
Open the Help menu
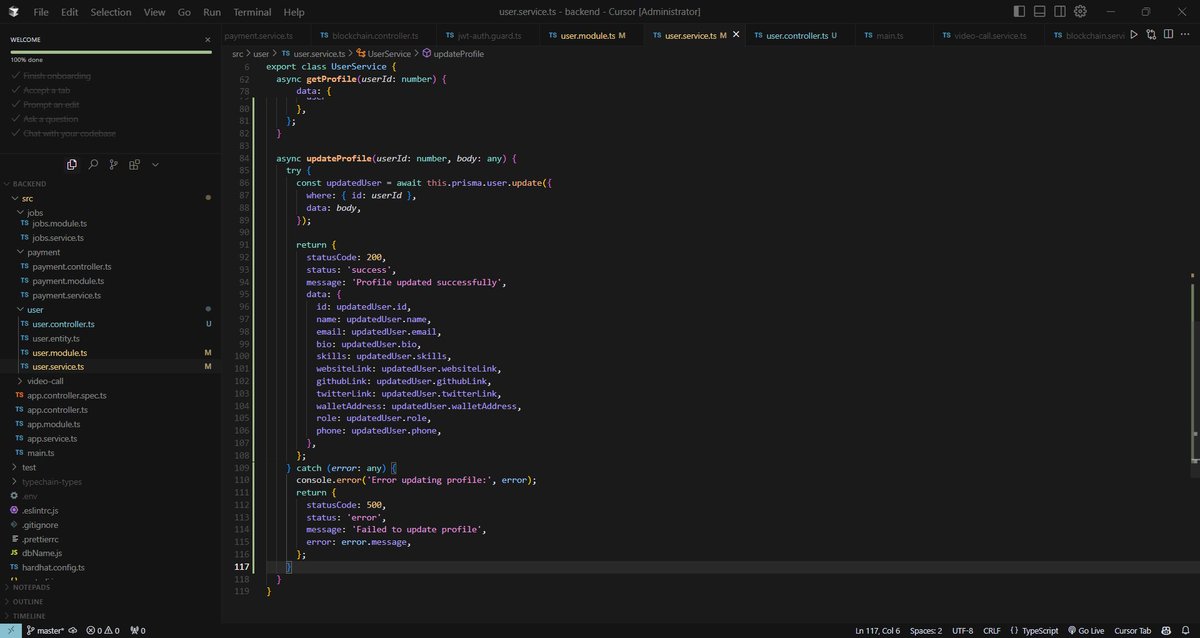pos(294,12)
